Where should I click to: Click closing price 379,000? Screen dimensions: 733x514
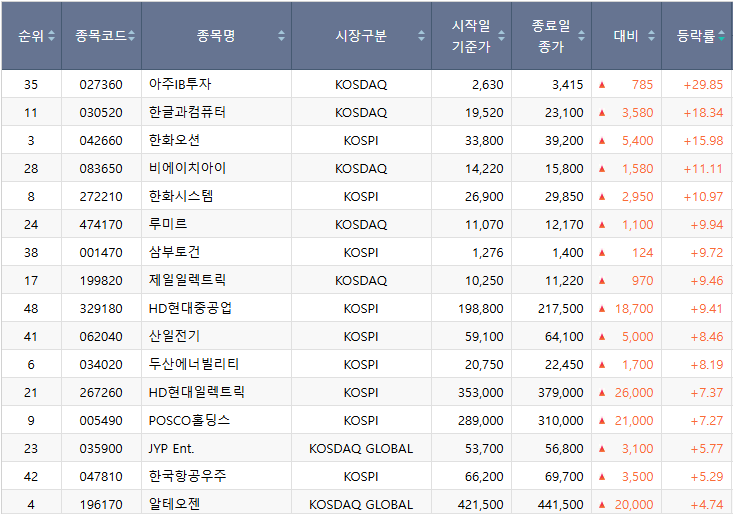pos(561,393)
